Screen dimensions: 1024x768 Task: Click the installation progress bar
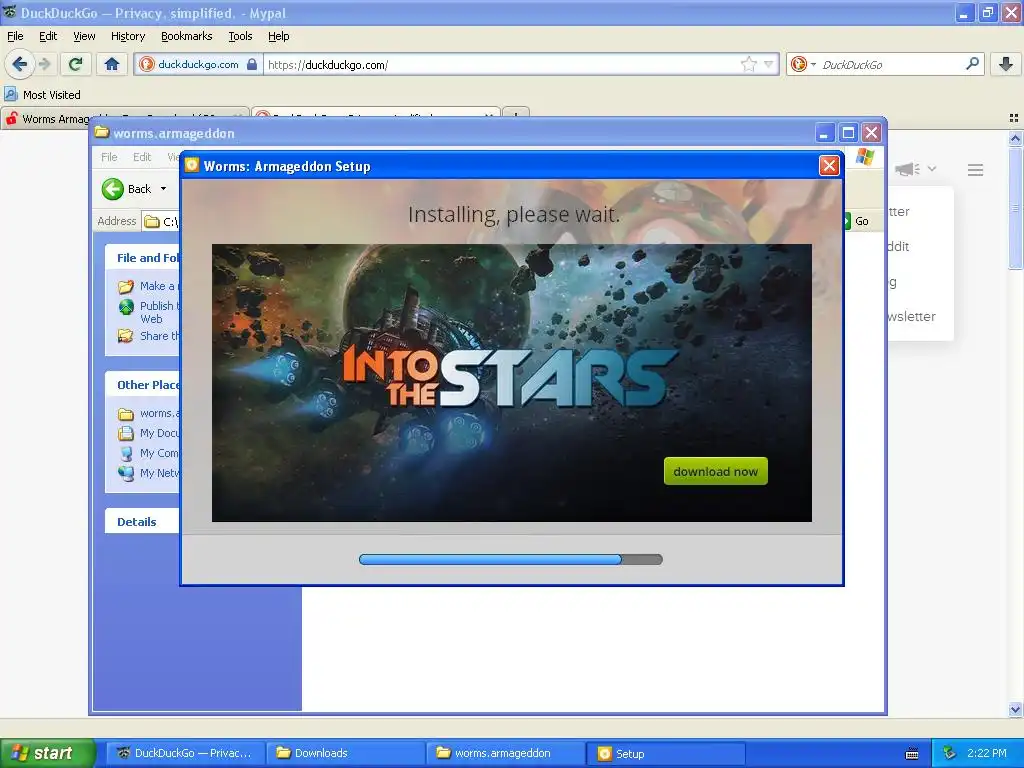tap(511, 559)
